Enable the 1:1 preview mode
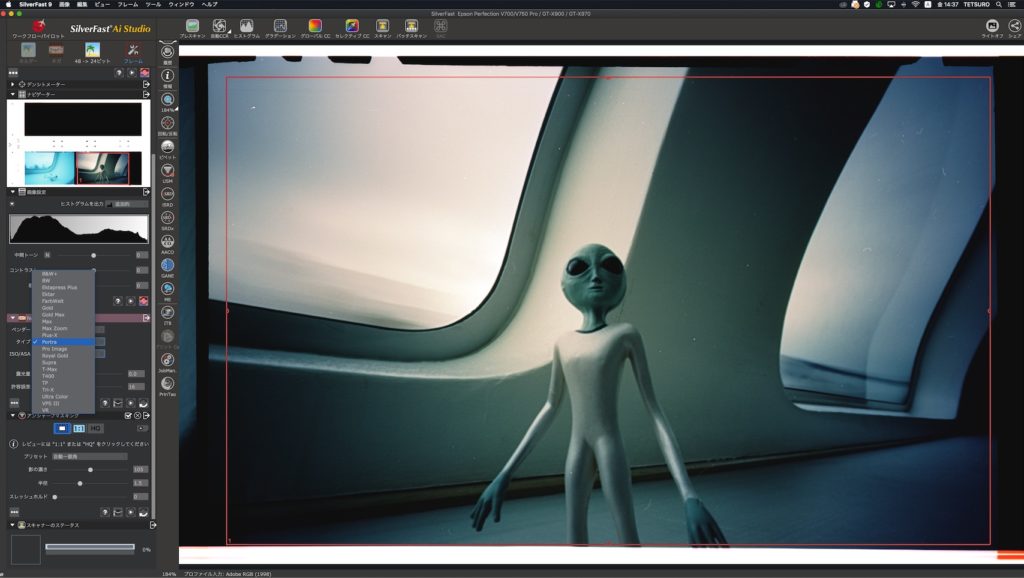Viewport: 1024px width, 578px height. click(x=80, y=428)
